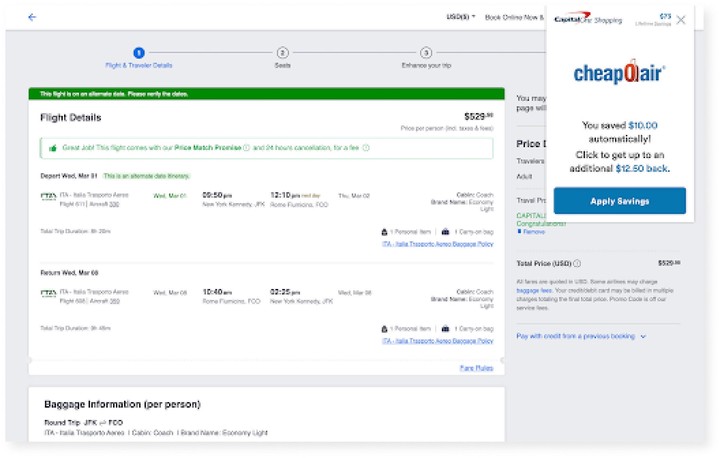This screenshot has width=720, height=458.
Task: Go to step 3 Enhance your trip
Action: (426, 52)
